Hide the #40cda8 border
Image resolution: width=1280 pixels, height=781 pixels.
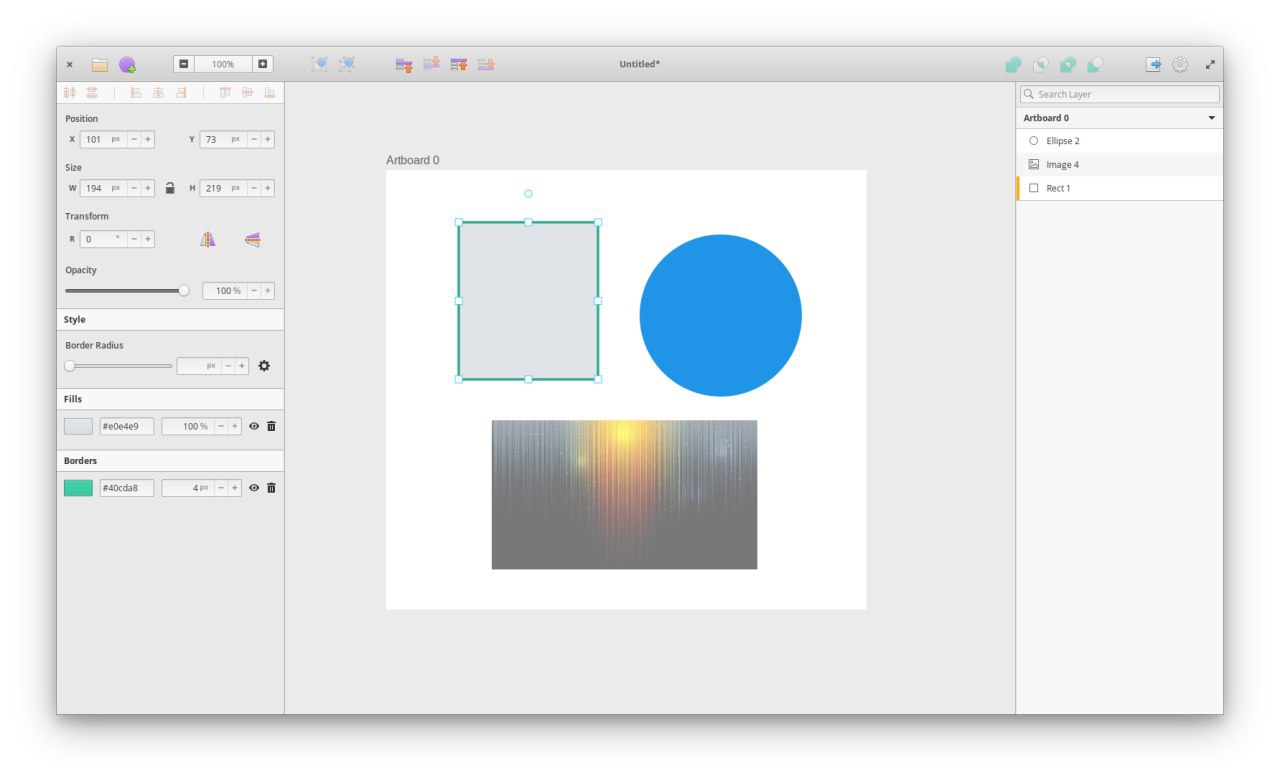coord(254,488)
